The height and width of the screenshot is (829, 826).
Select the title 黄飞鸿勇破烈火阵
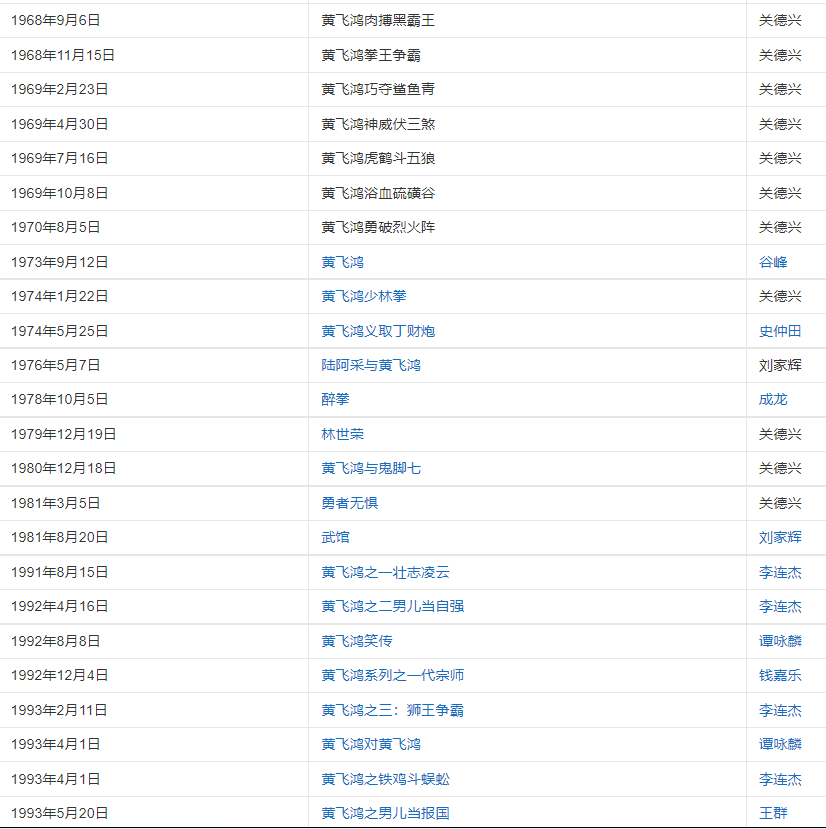378,227
